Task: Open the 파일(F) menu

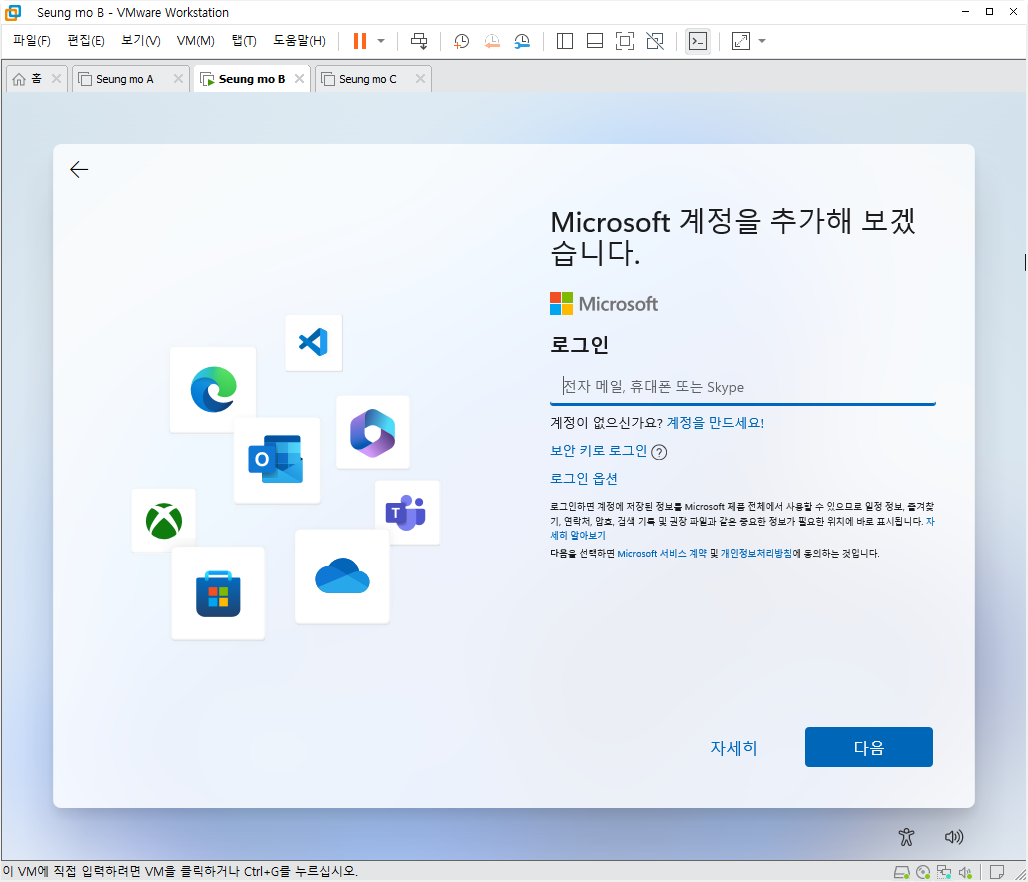Action: [31, 41]
